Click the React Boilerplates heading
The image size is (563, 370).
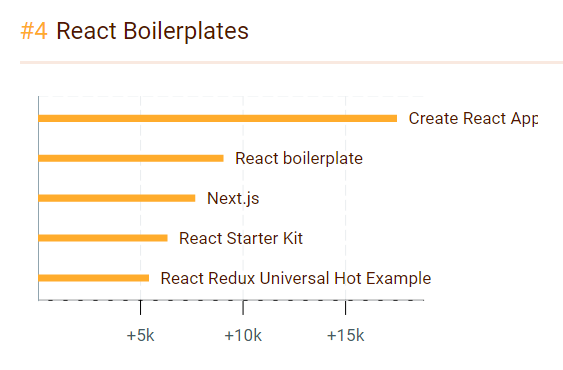pyautogui.click(x=152, y=31)
